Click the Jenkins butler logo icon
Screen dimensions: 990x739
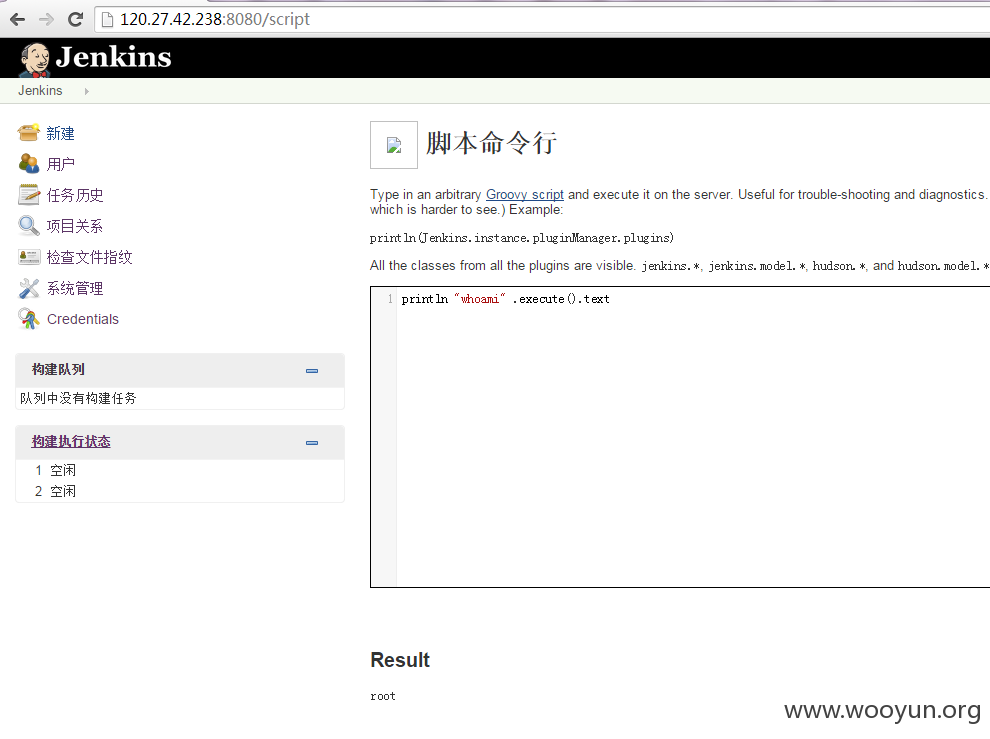click(35, 59)
